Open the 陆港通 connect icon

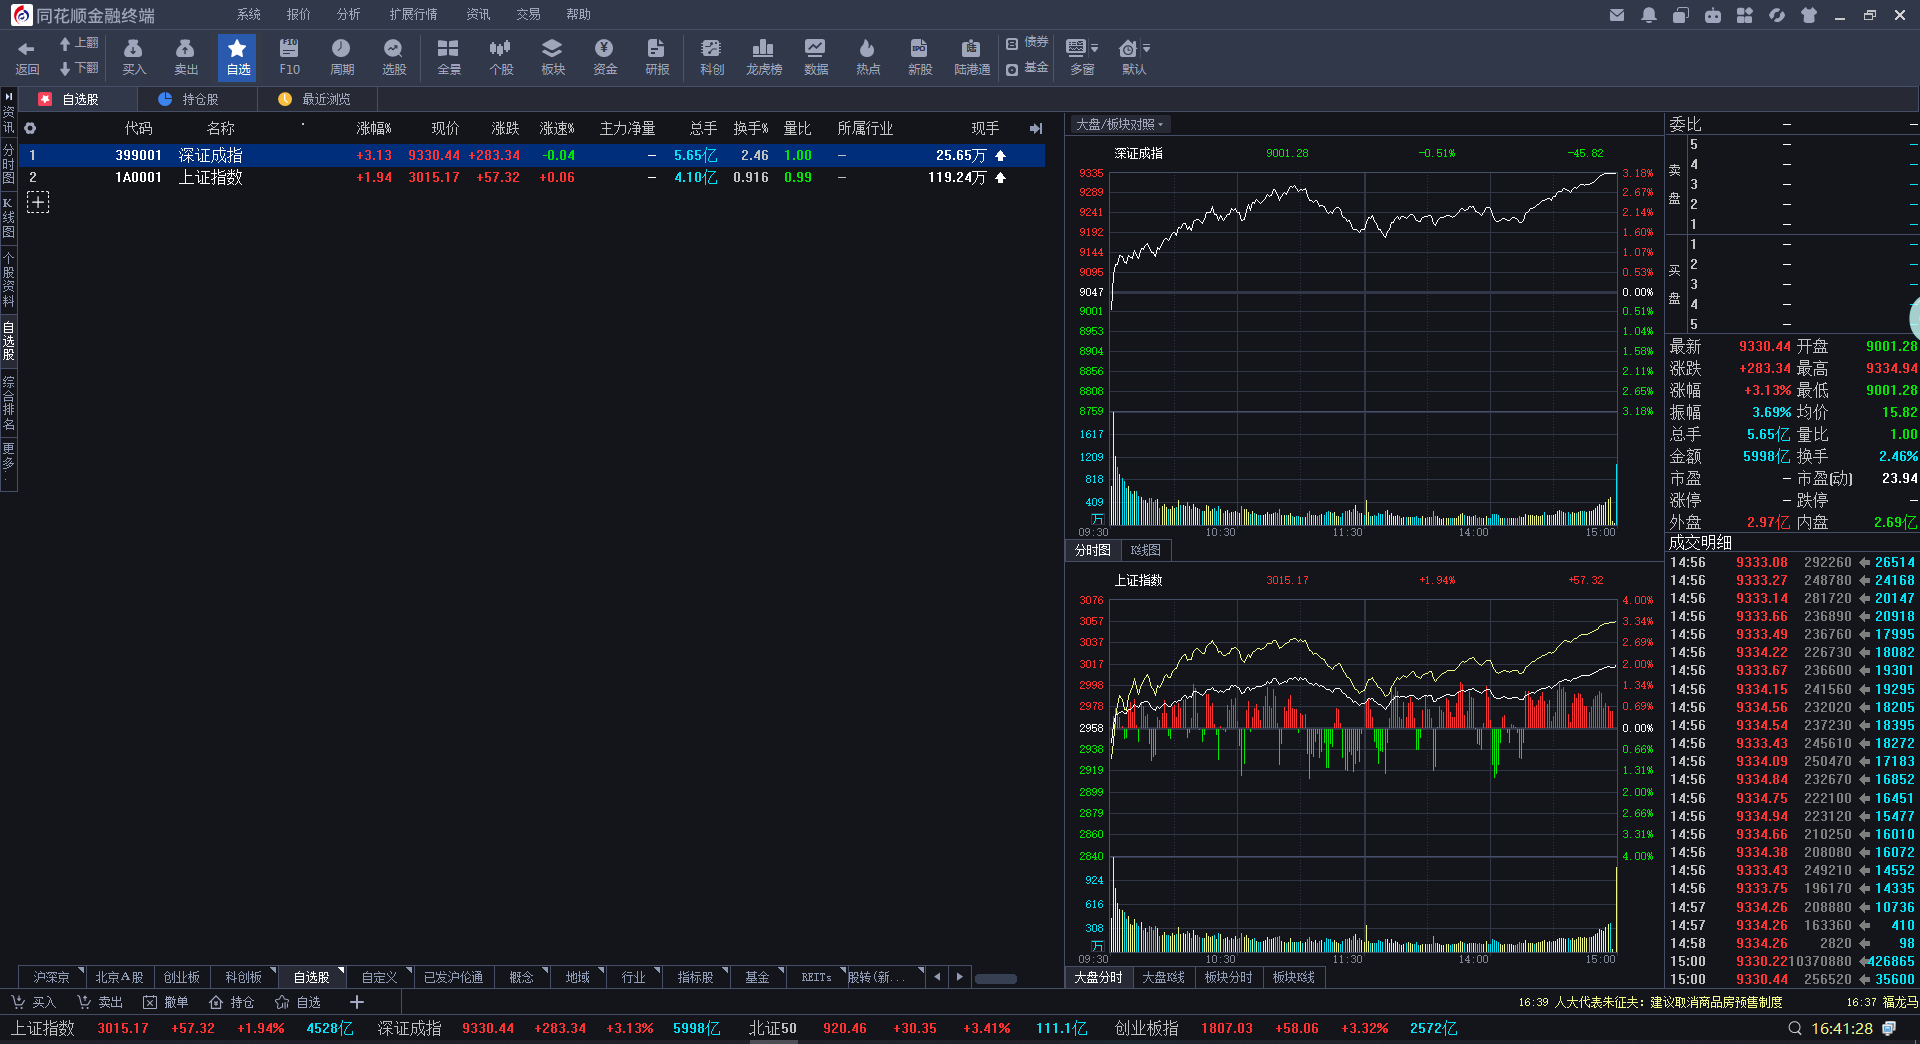[972, 57]
